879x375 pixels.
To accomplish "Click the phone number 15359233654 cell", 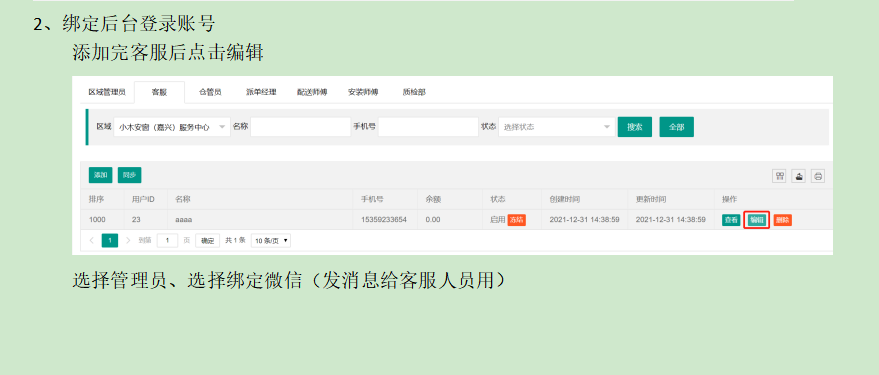I will 384,220.
